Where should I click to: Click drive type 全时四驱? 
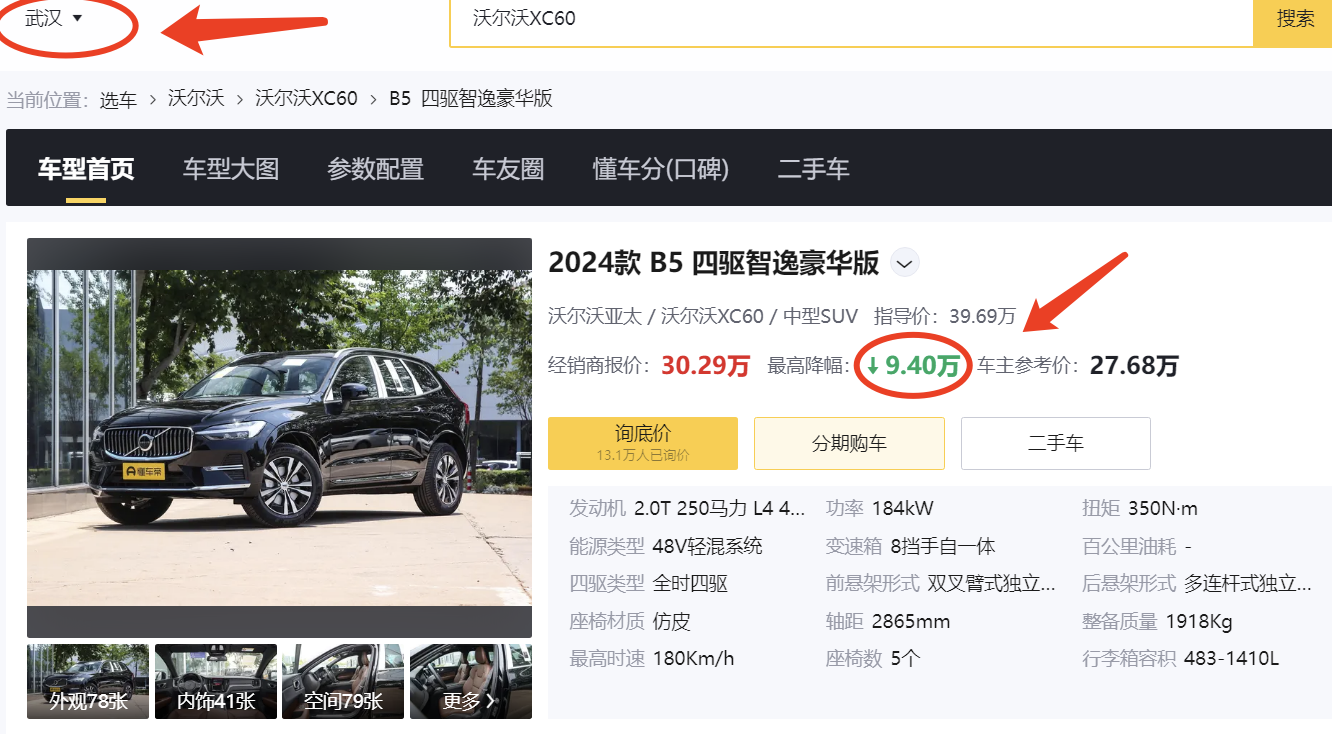click(x=690, y=583)
